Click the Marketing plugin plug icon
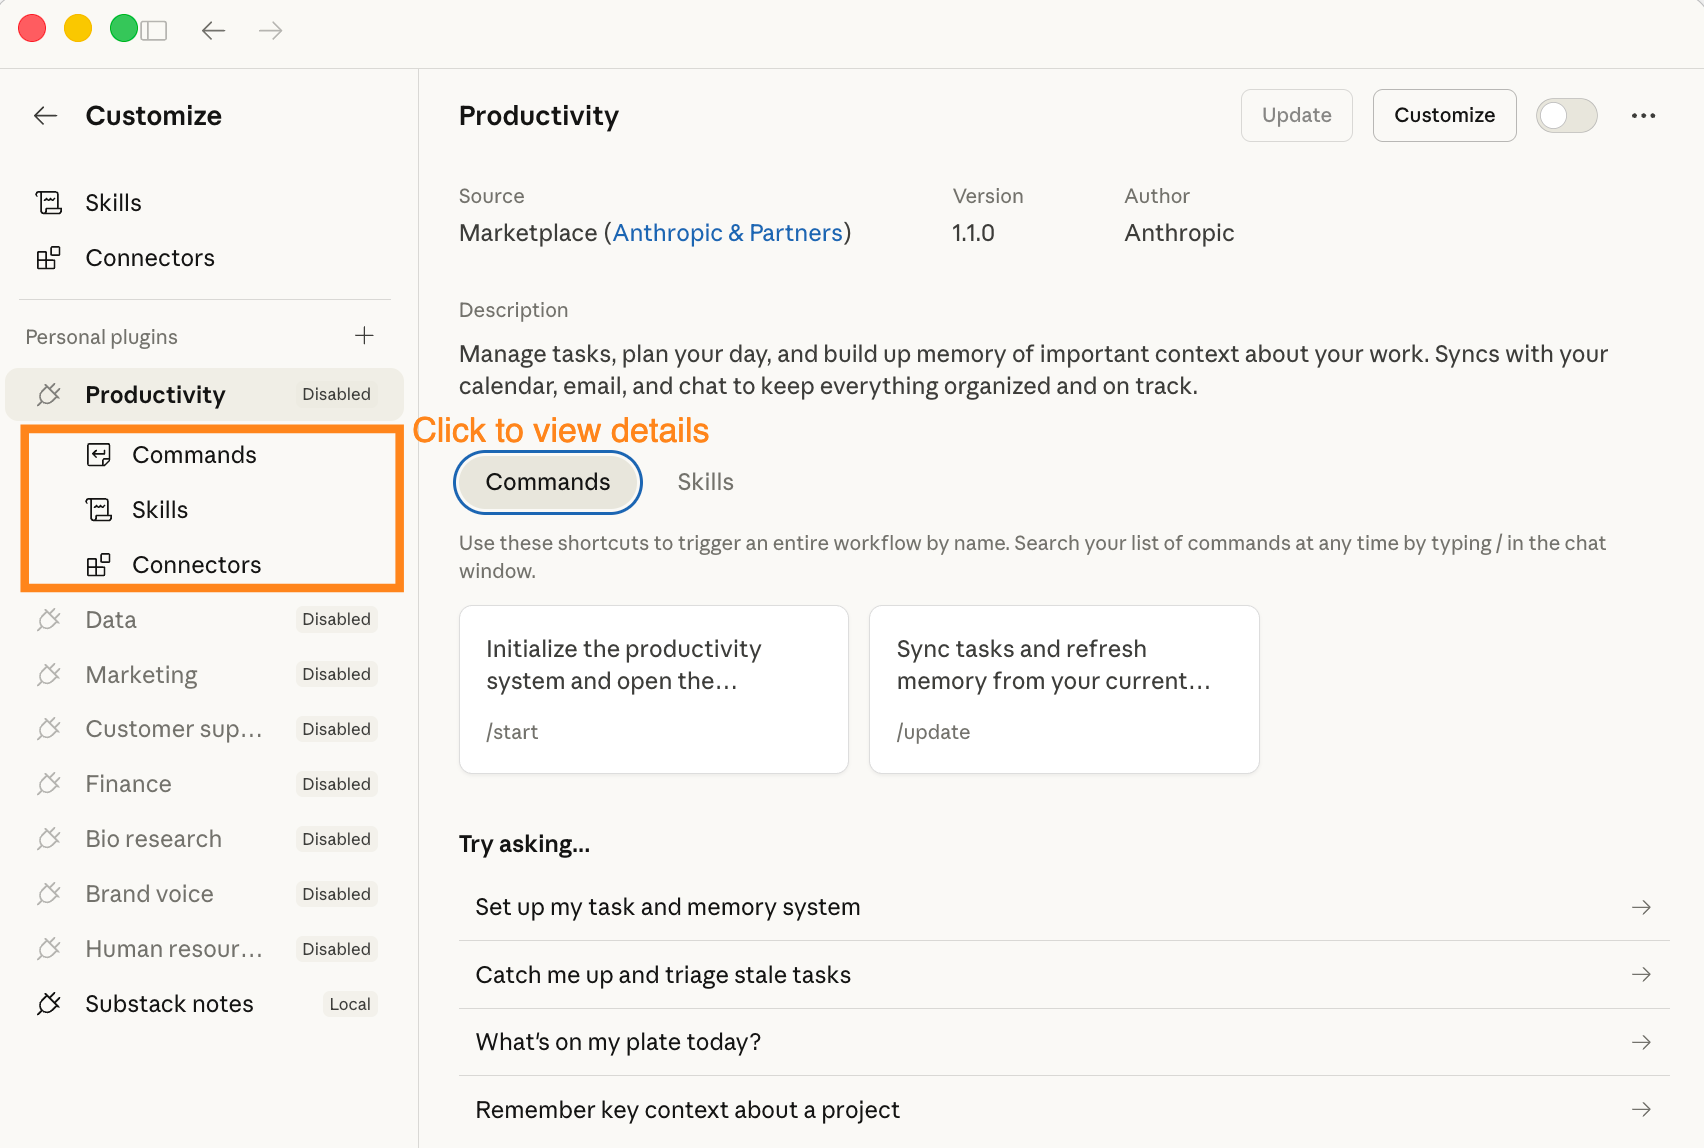 tap(49, 675)
